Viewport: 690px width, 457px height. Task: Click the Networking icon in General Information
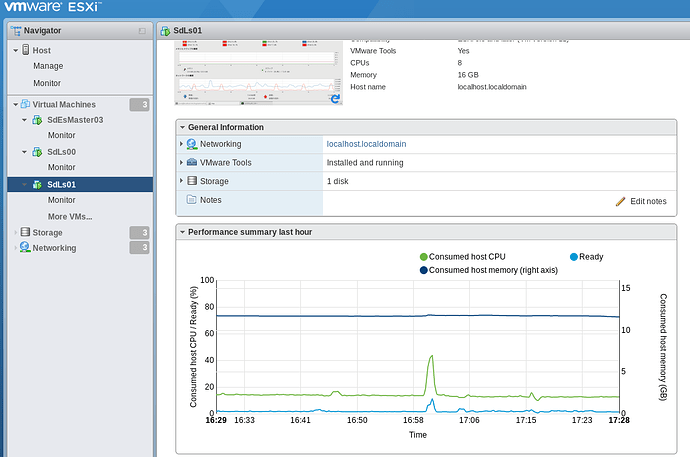click(x=191, y=144)
